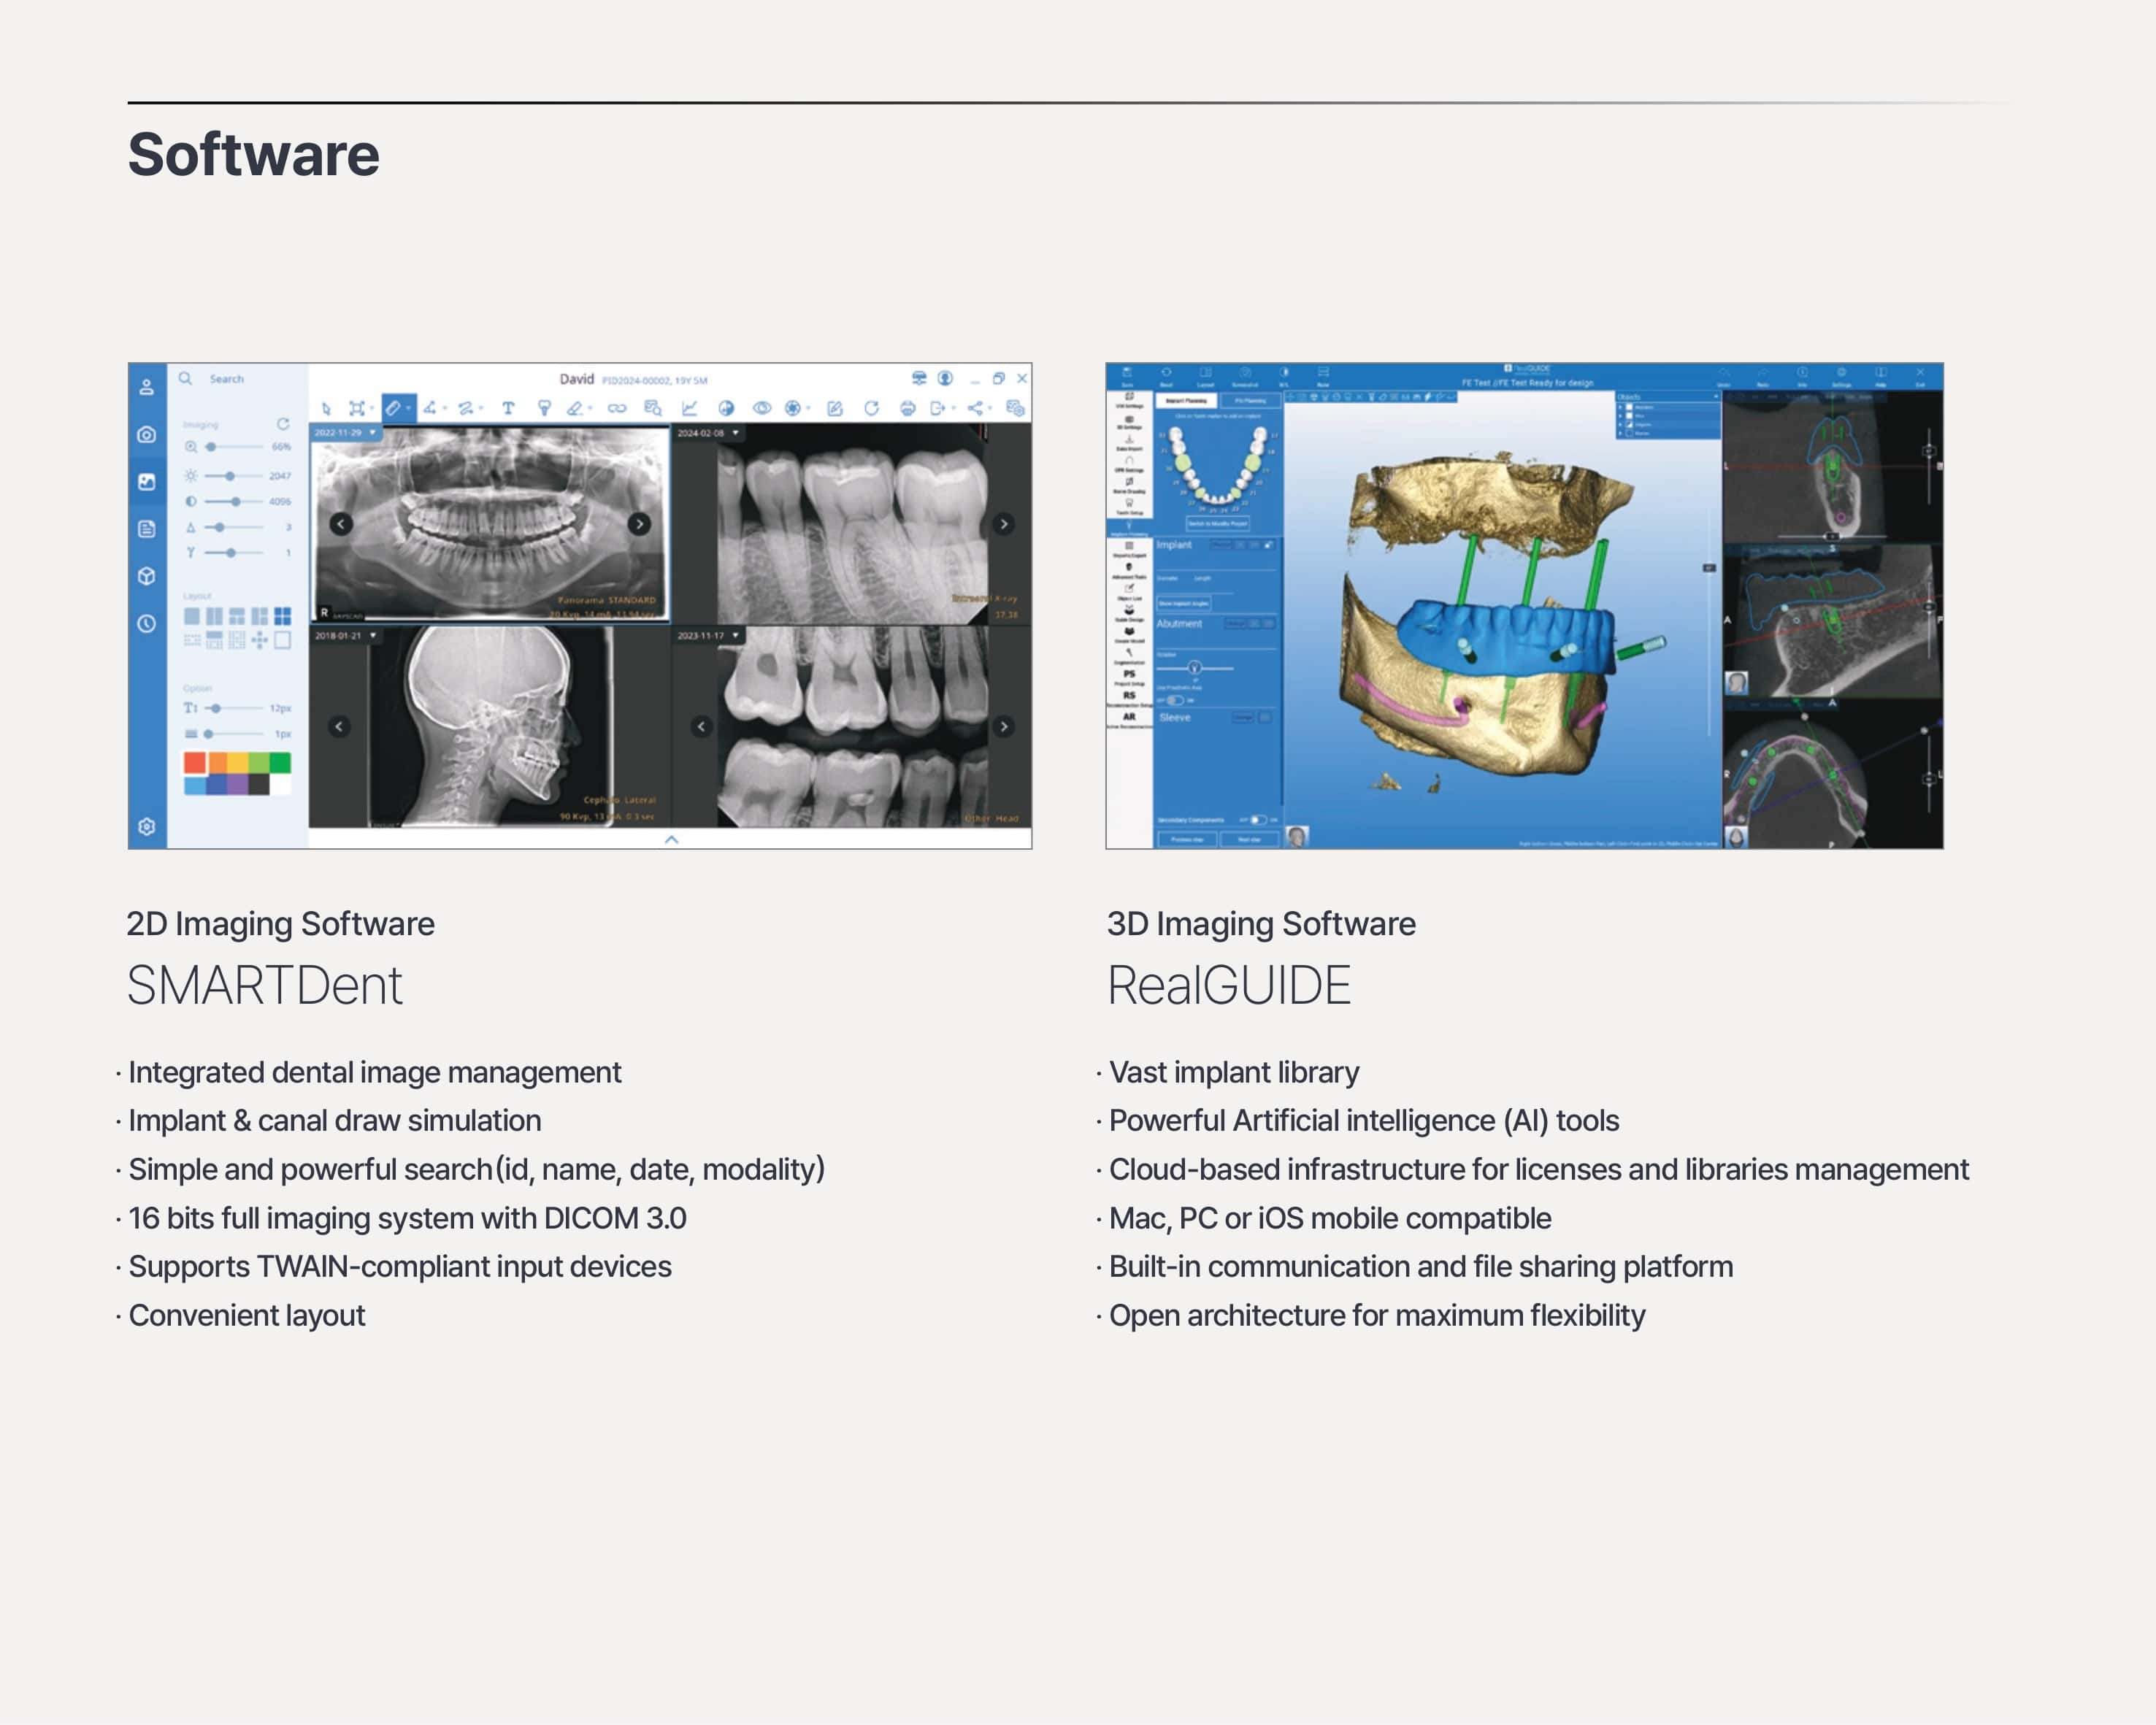The image size is (2156, 1725).
Task: Switch to the Implant Planning tab in RealGUIDE
Action: tap(1187, 401)
